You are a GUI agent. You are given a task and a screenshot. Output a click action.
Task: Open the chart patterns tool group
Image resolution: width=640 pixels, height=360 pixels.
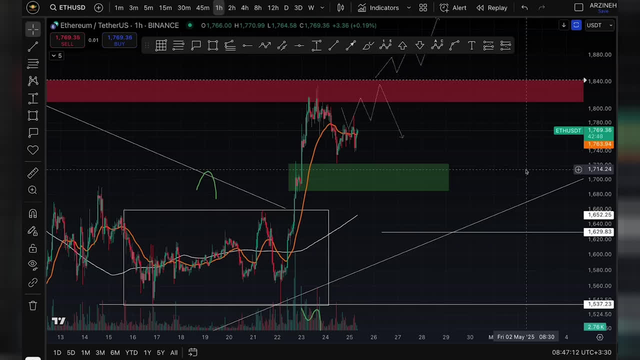point(33,81)
